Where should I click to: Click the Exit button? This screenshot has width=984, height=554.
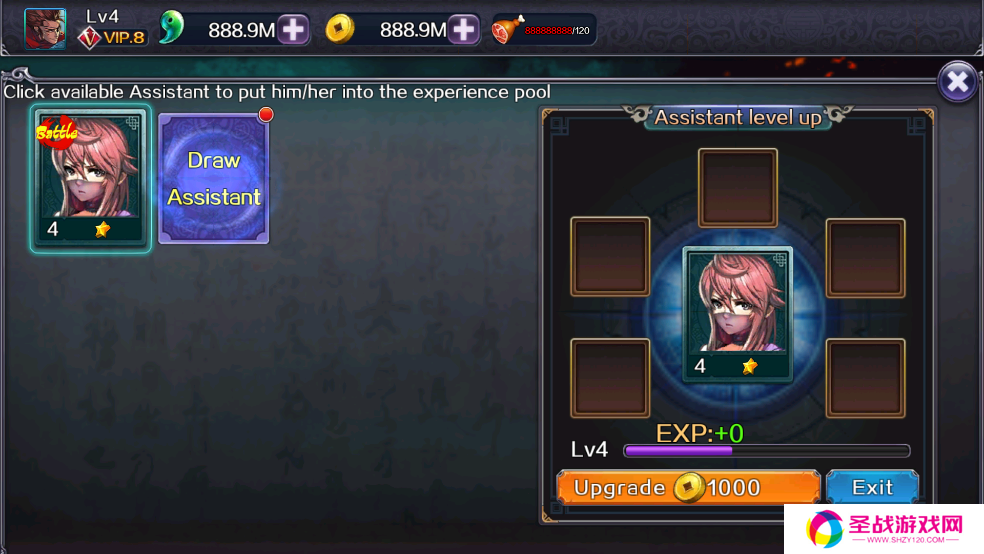coord(872,487)
